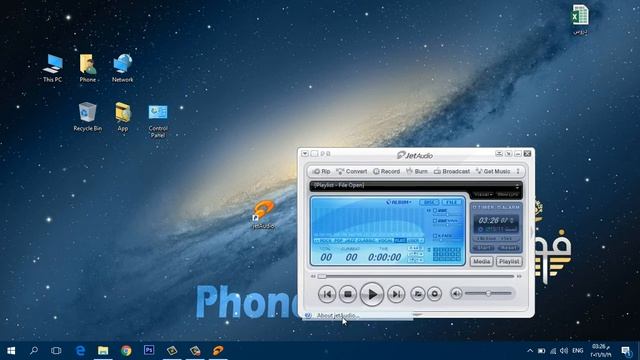Select the FILE mode button
This screenshot has width=640, height=360.
point(451,202)
